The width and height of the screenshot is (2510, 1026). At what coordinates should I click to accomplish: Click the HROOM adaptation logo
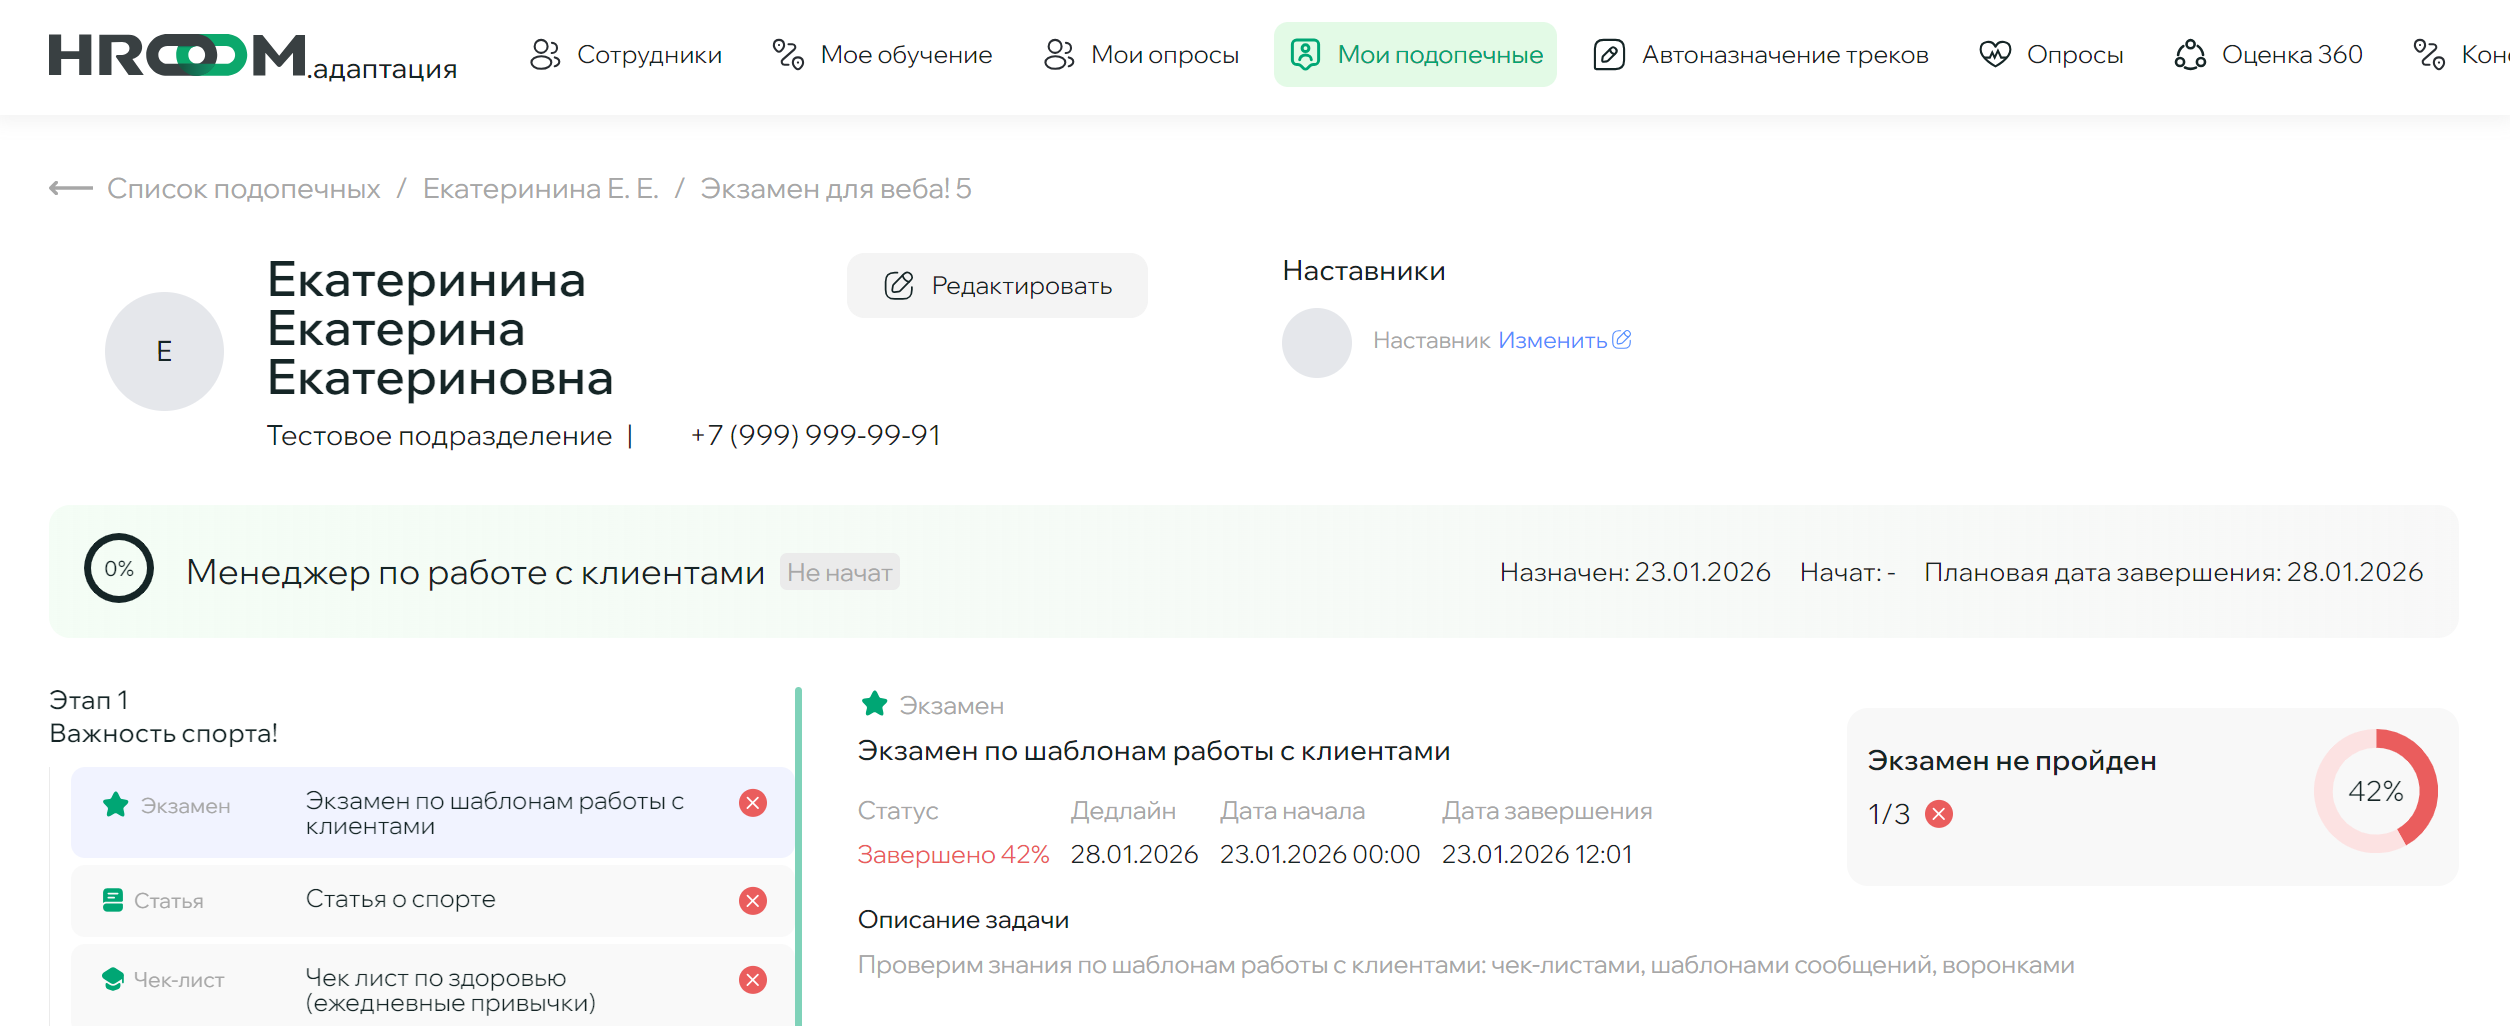(252, 56)
